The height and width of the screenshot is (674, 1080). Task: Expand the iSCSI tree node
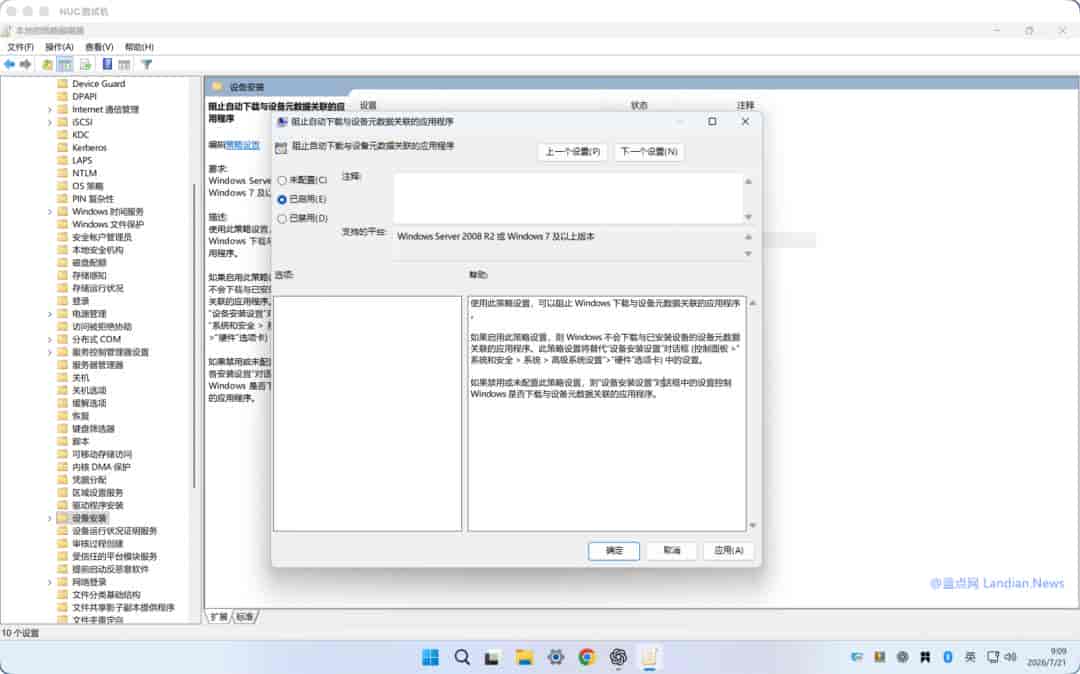[x=50, y=123]
